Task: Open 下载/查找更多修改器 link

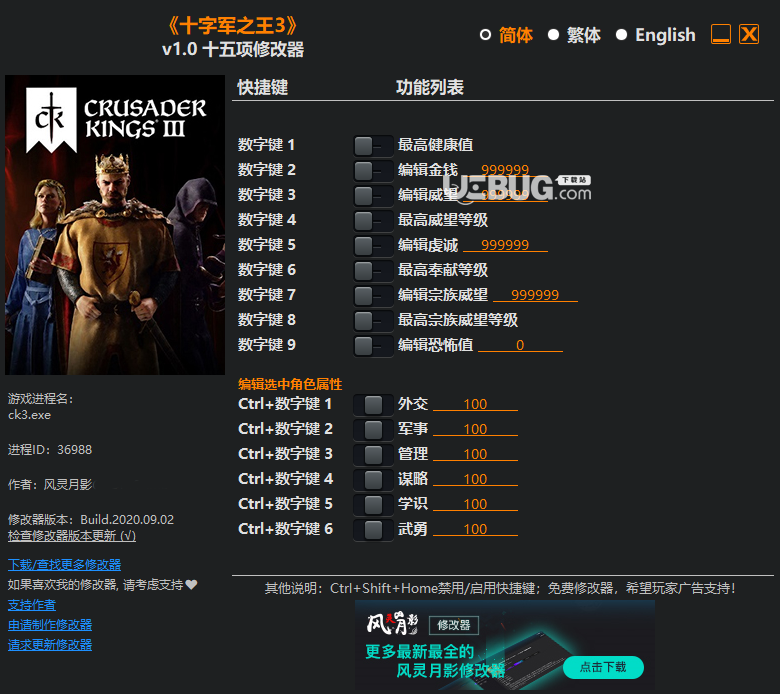Action: (64, 565)
